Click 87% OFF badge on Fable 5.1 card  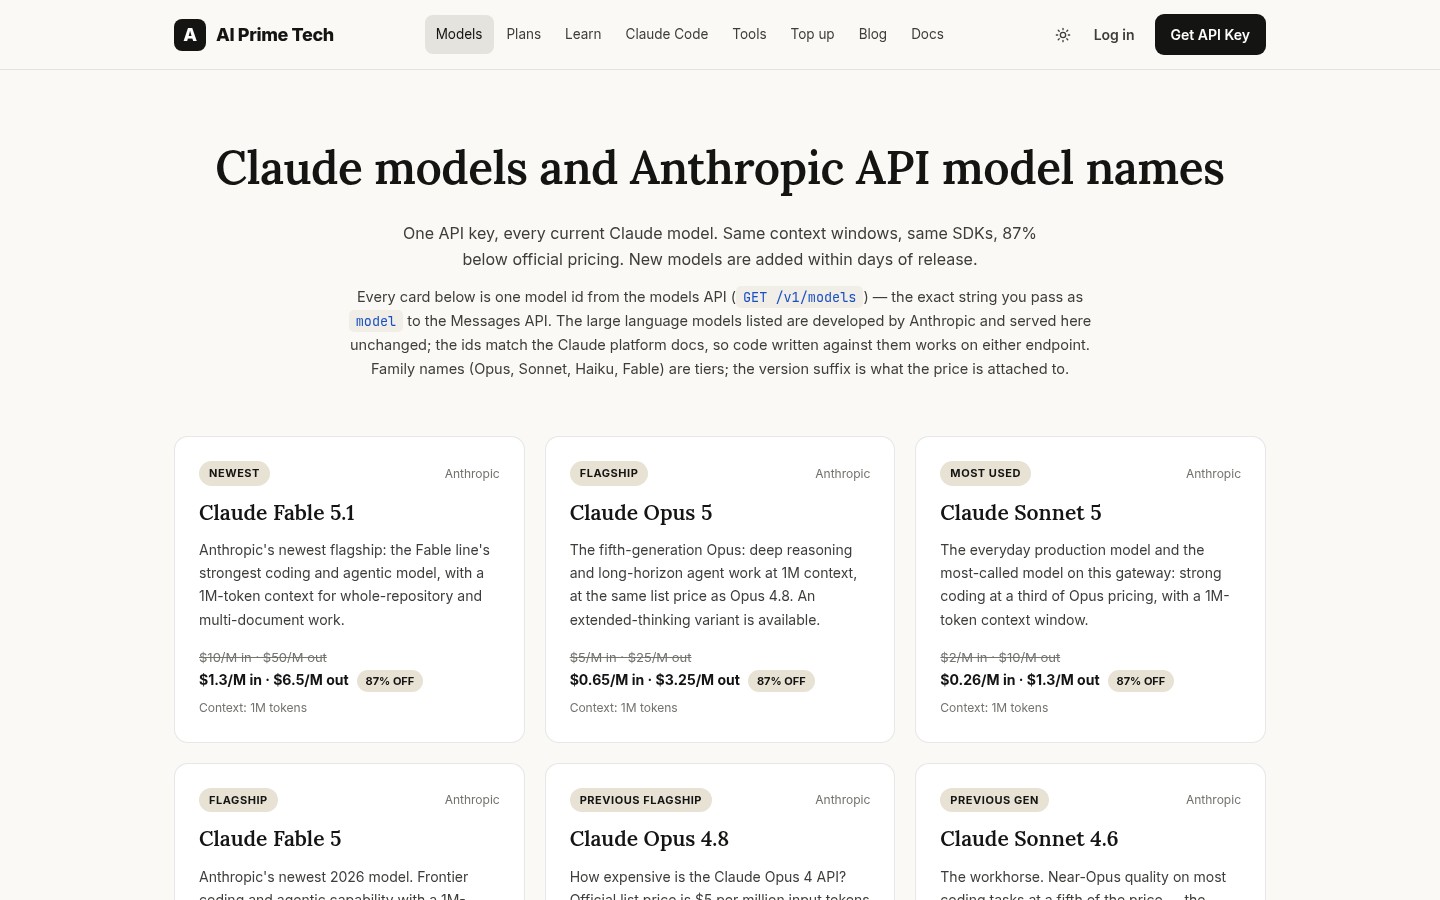point(390,681)
